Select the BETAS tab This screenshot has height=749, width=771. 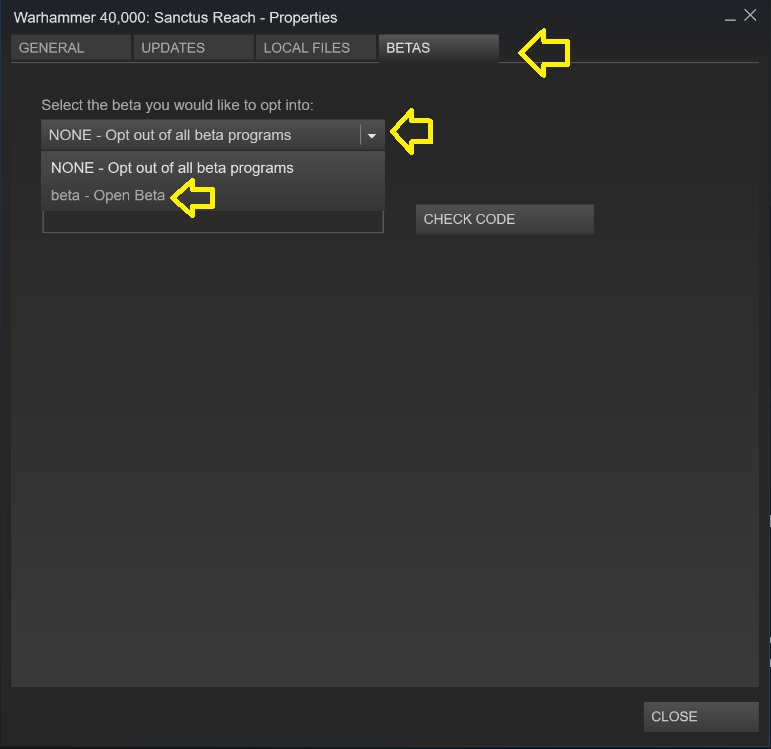click(439, 48)
